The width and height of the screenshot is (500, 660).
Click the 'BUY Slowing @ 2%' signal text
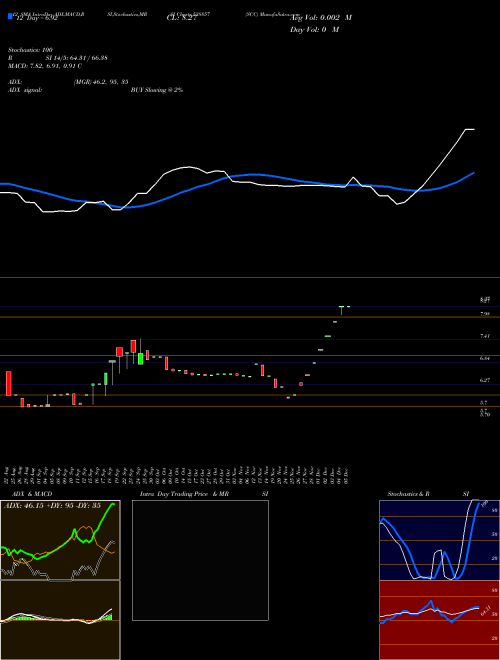[x=157, y=90]
